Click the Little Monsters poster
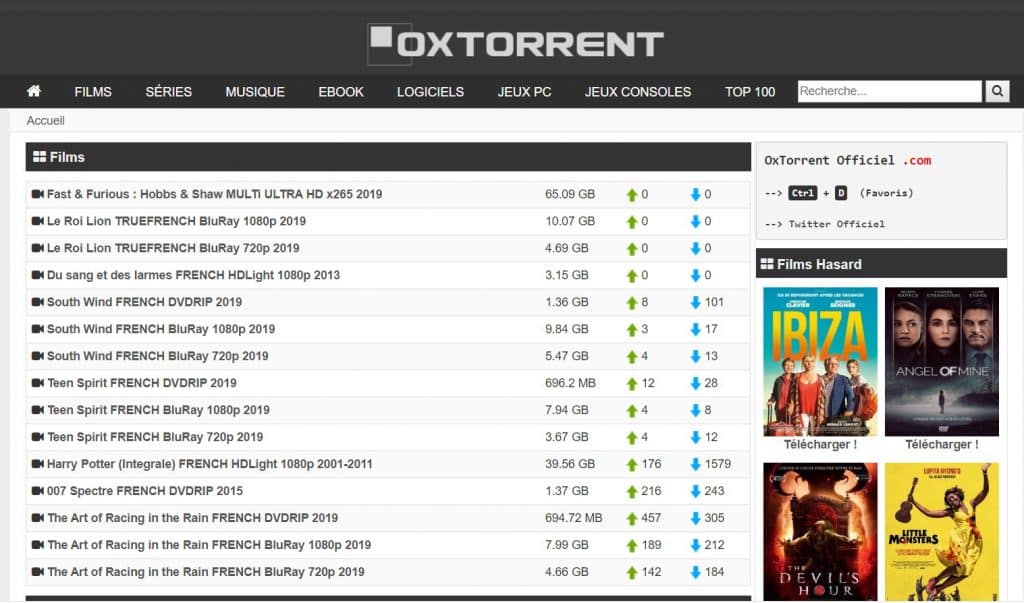The width and height of the screenshot is (1024, 603). click(x=942, y=532)
